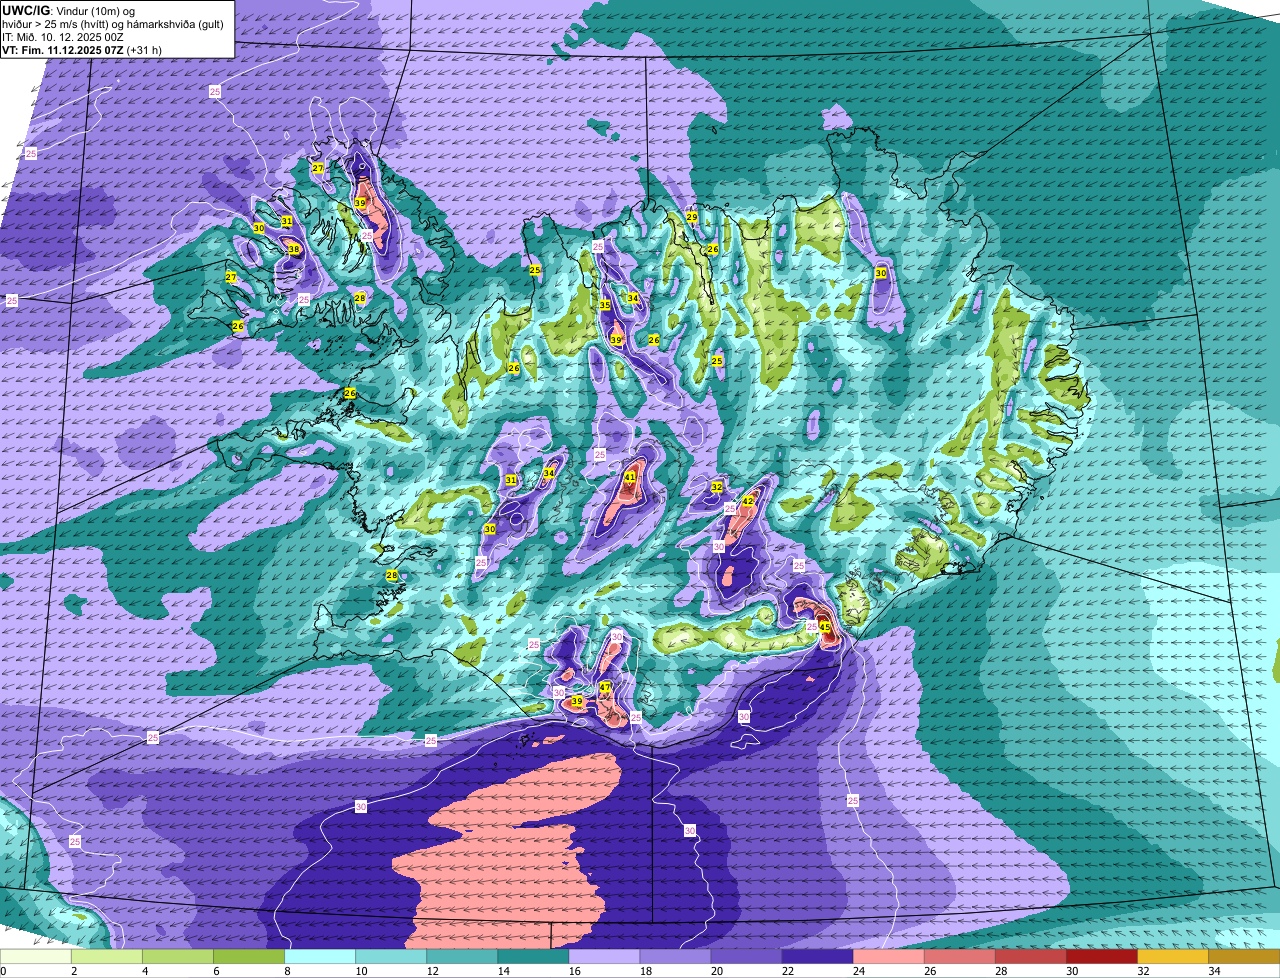This screenshot has height=978, width=1280.
Task: Click the legend scale tick label 2
Action: click(x=73, y=971)
